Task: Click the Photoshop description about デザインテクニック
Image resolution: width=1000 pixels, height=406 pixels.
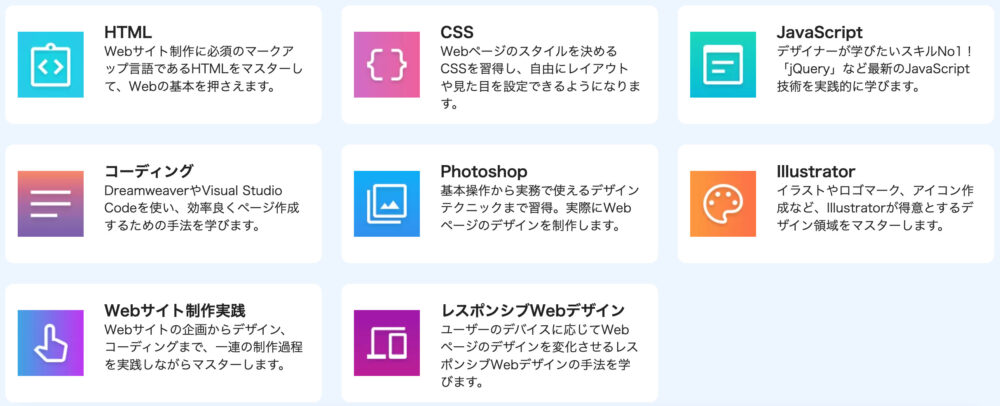Action: (x=540, y=208)
